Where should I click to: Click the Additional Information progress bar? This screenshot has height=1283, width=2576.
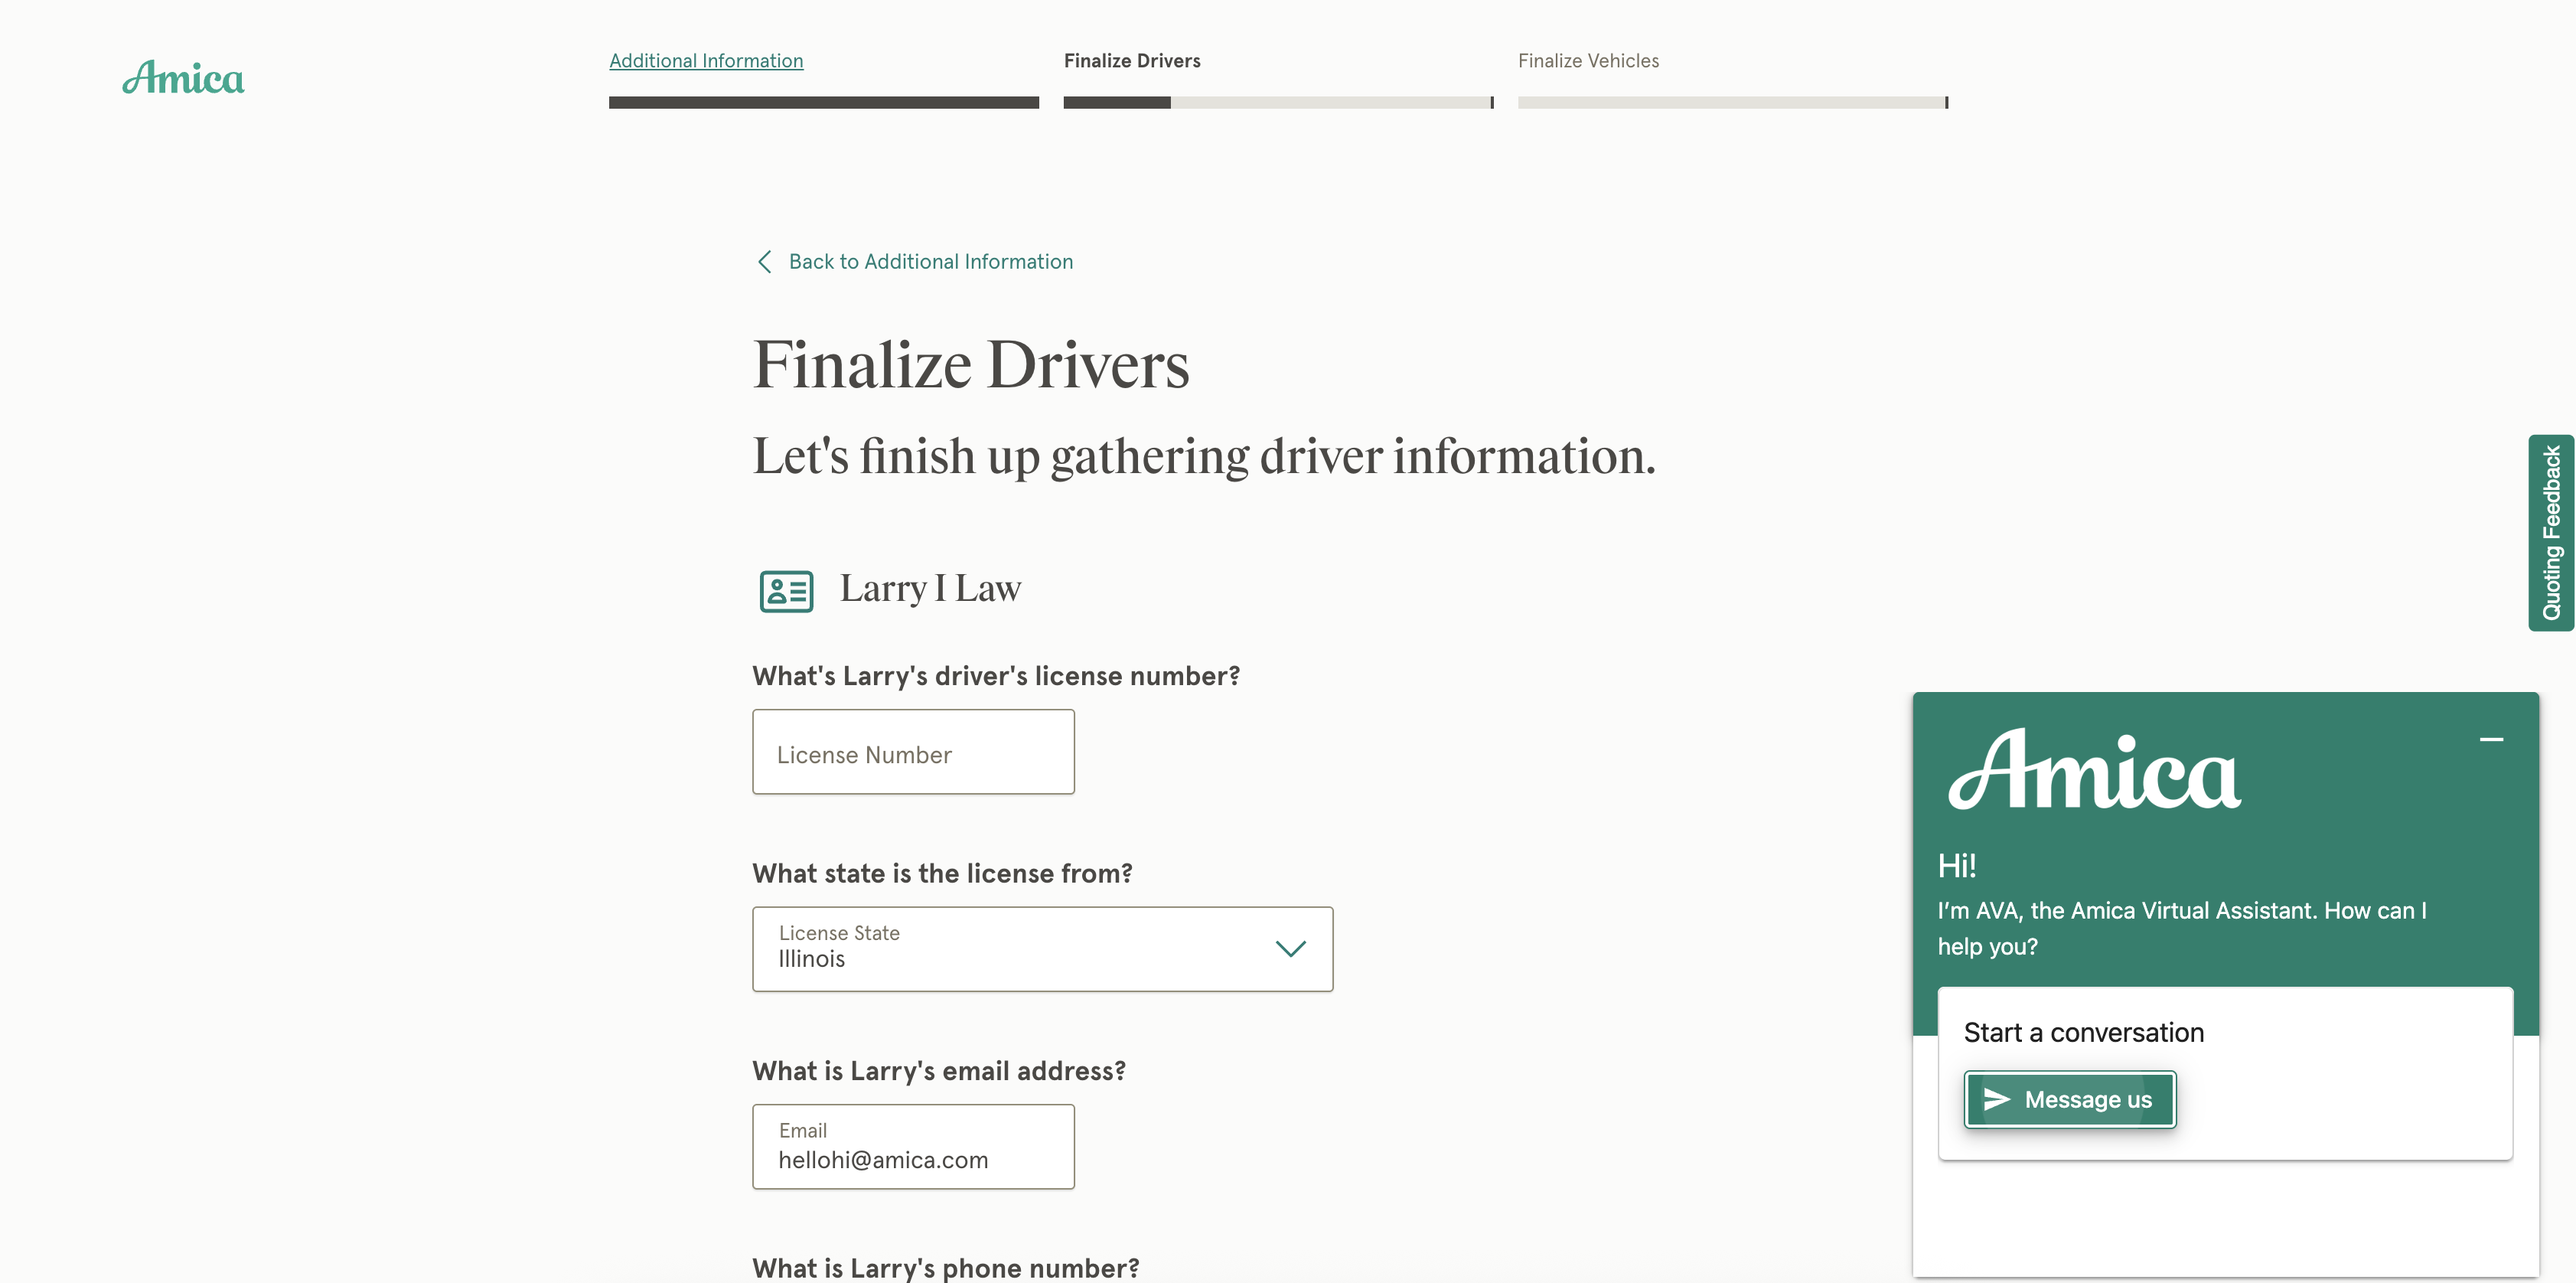point(823,102)
